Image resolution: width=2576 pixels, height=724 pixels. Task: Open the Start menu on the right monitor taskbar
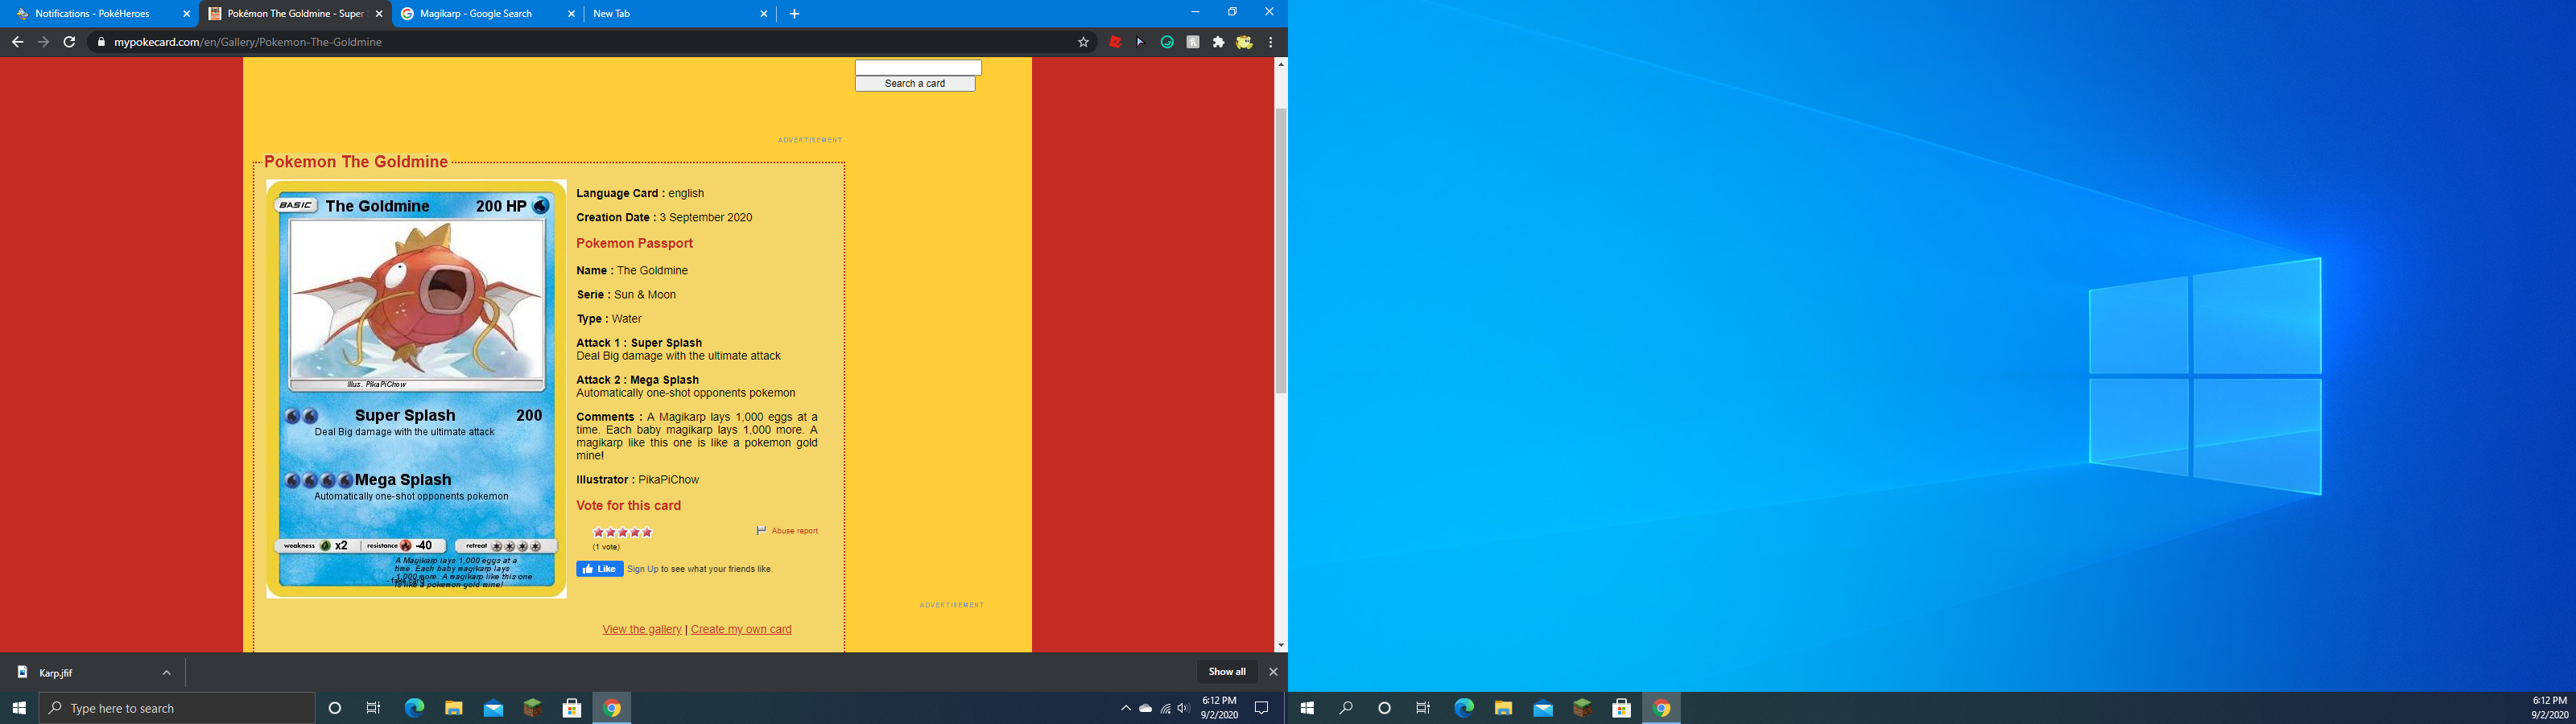(1307, 708)
